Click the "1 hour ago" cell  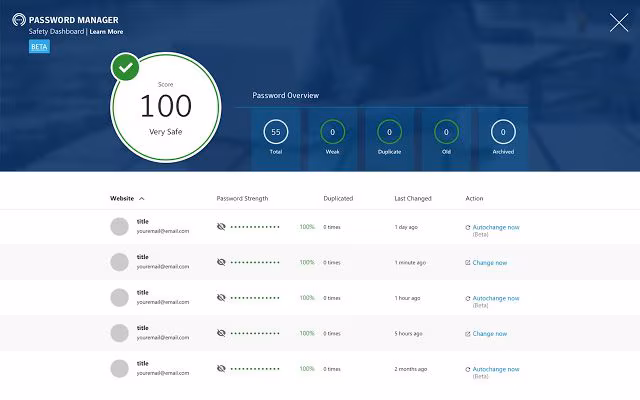(407, 298)
